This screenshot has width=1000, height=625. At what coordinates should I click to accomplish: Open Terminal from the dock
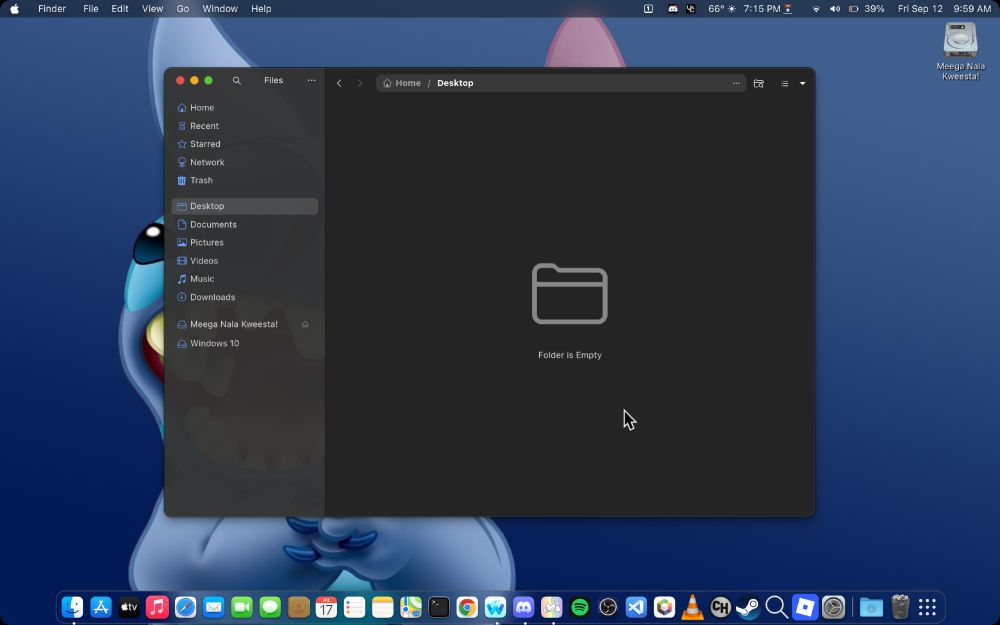point(439,607)
